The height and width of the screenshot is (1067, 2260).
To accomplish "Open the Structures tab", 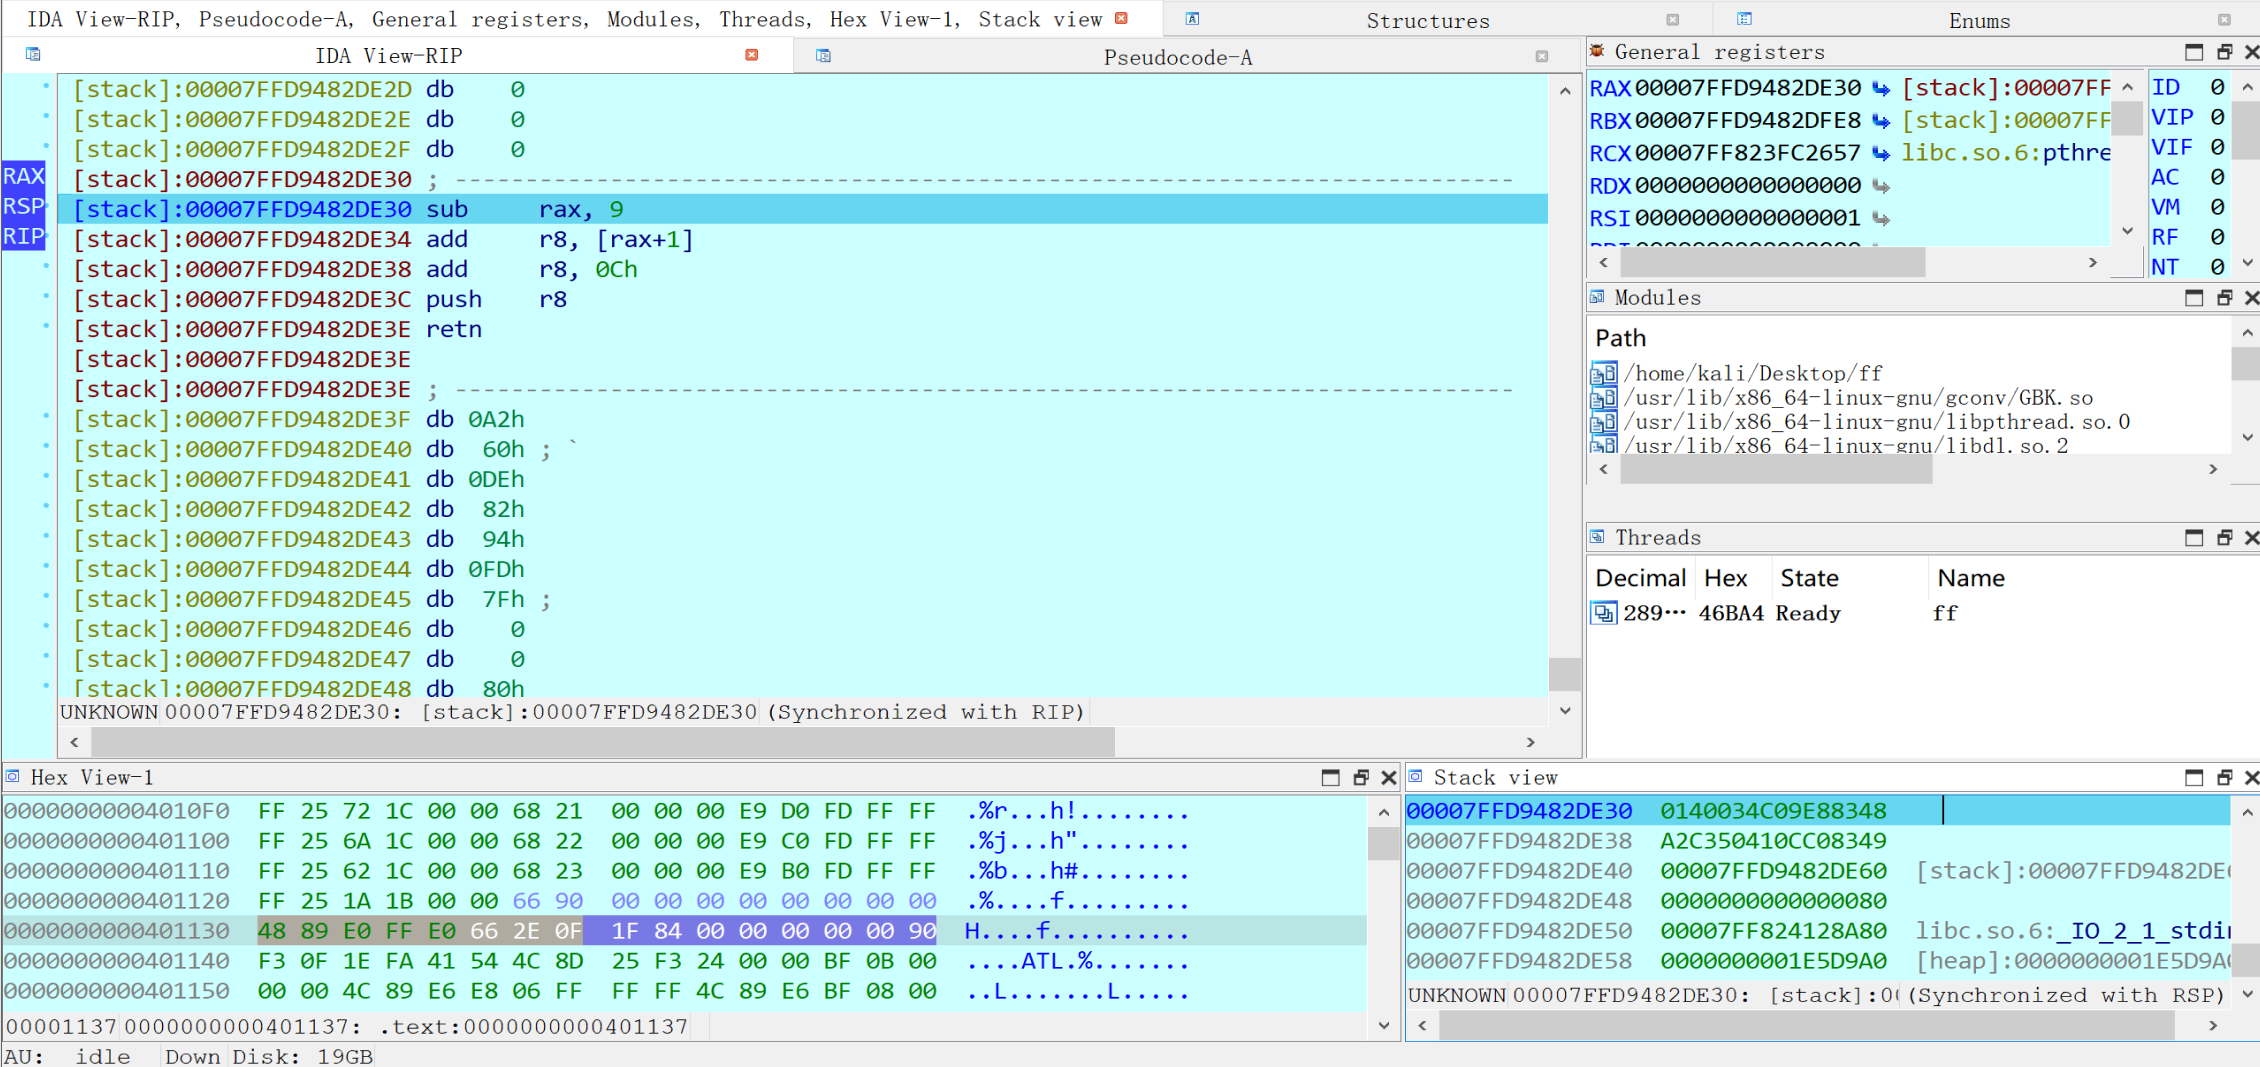I will tap(1427, 20).
